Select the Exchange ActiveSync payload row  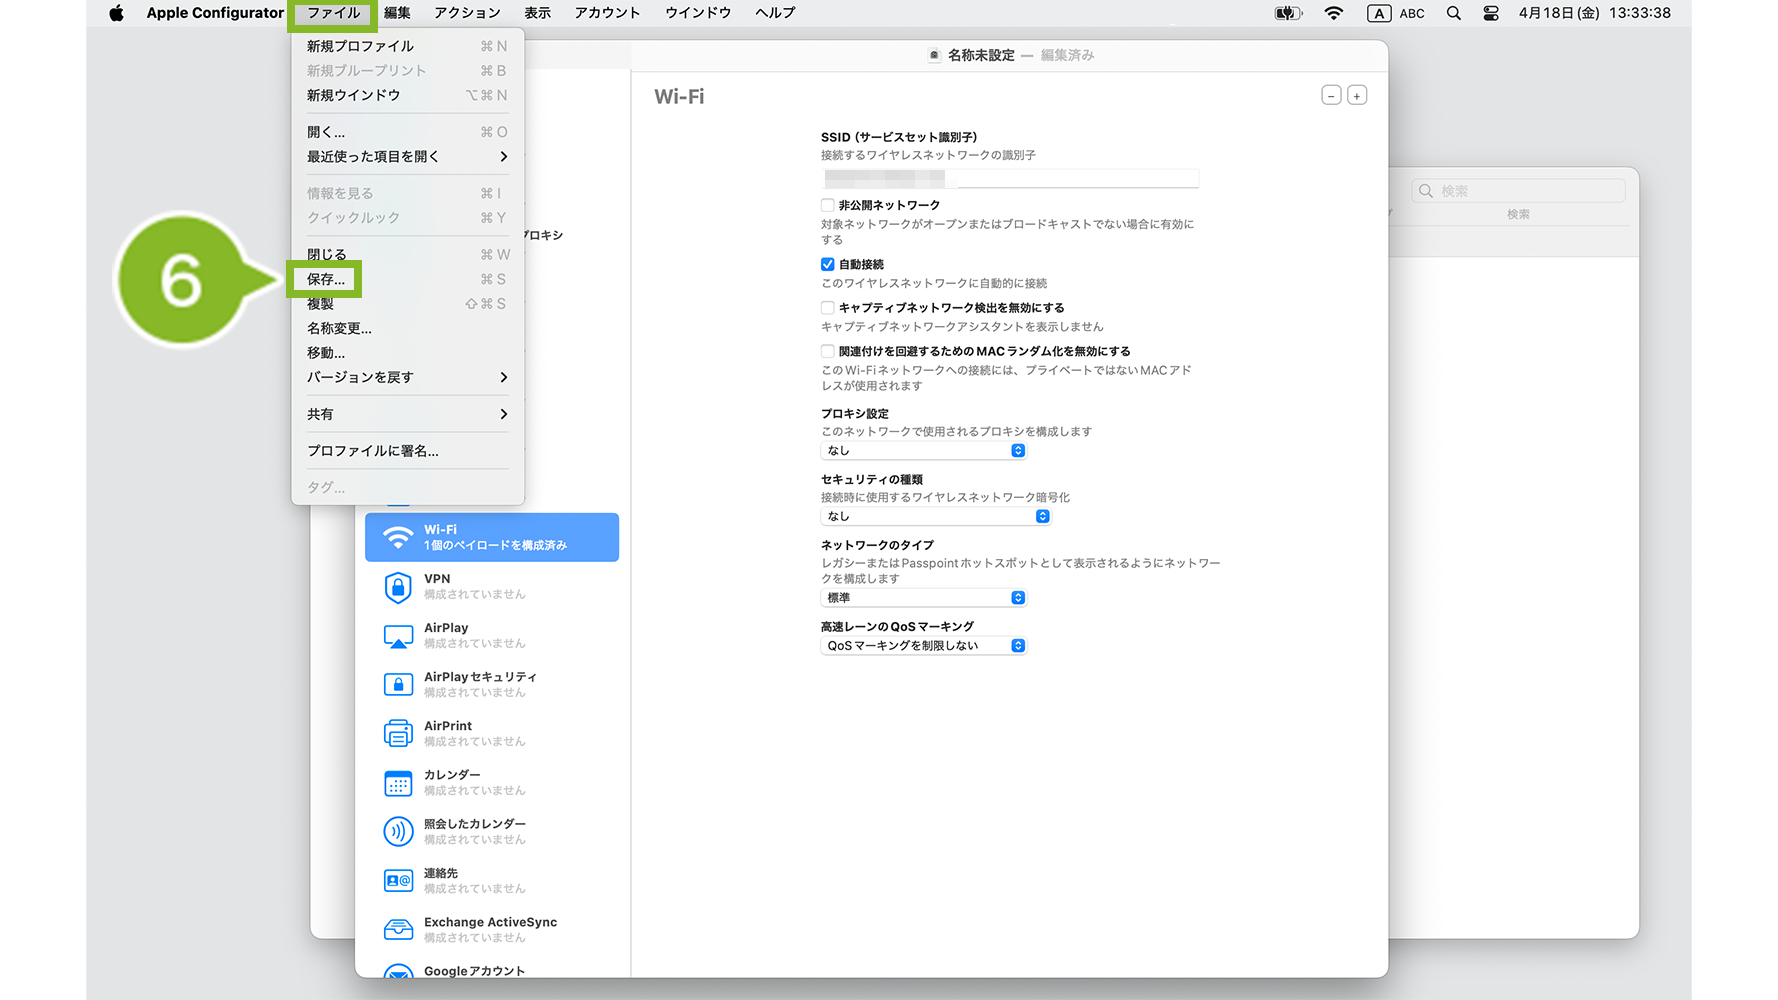(x=492, y=930)
